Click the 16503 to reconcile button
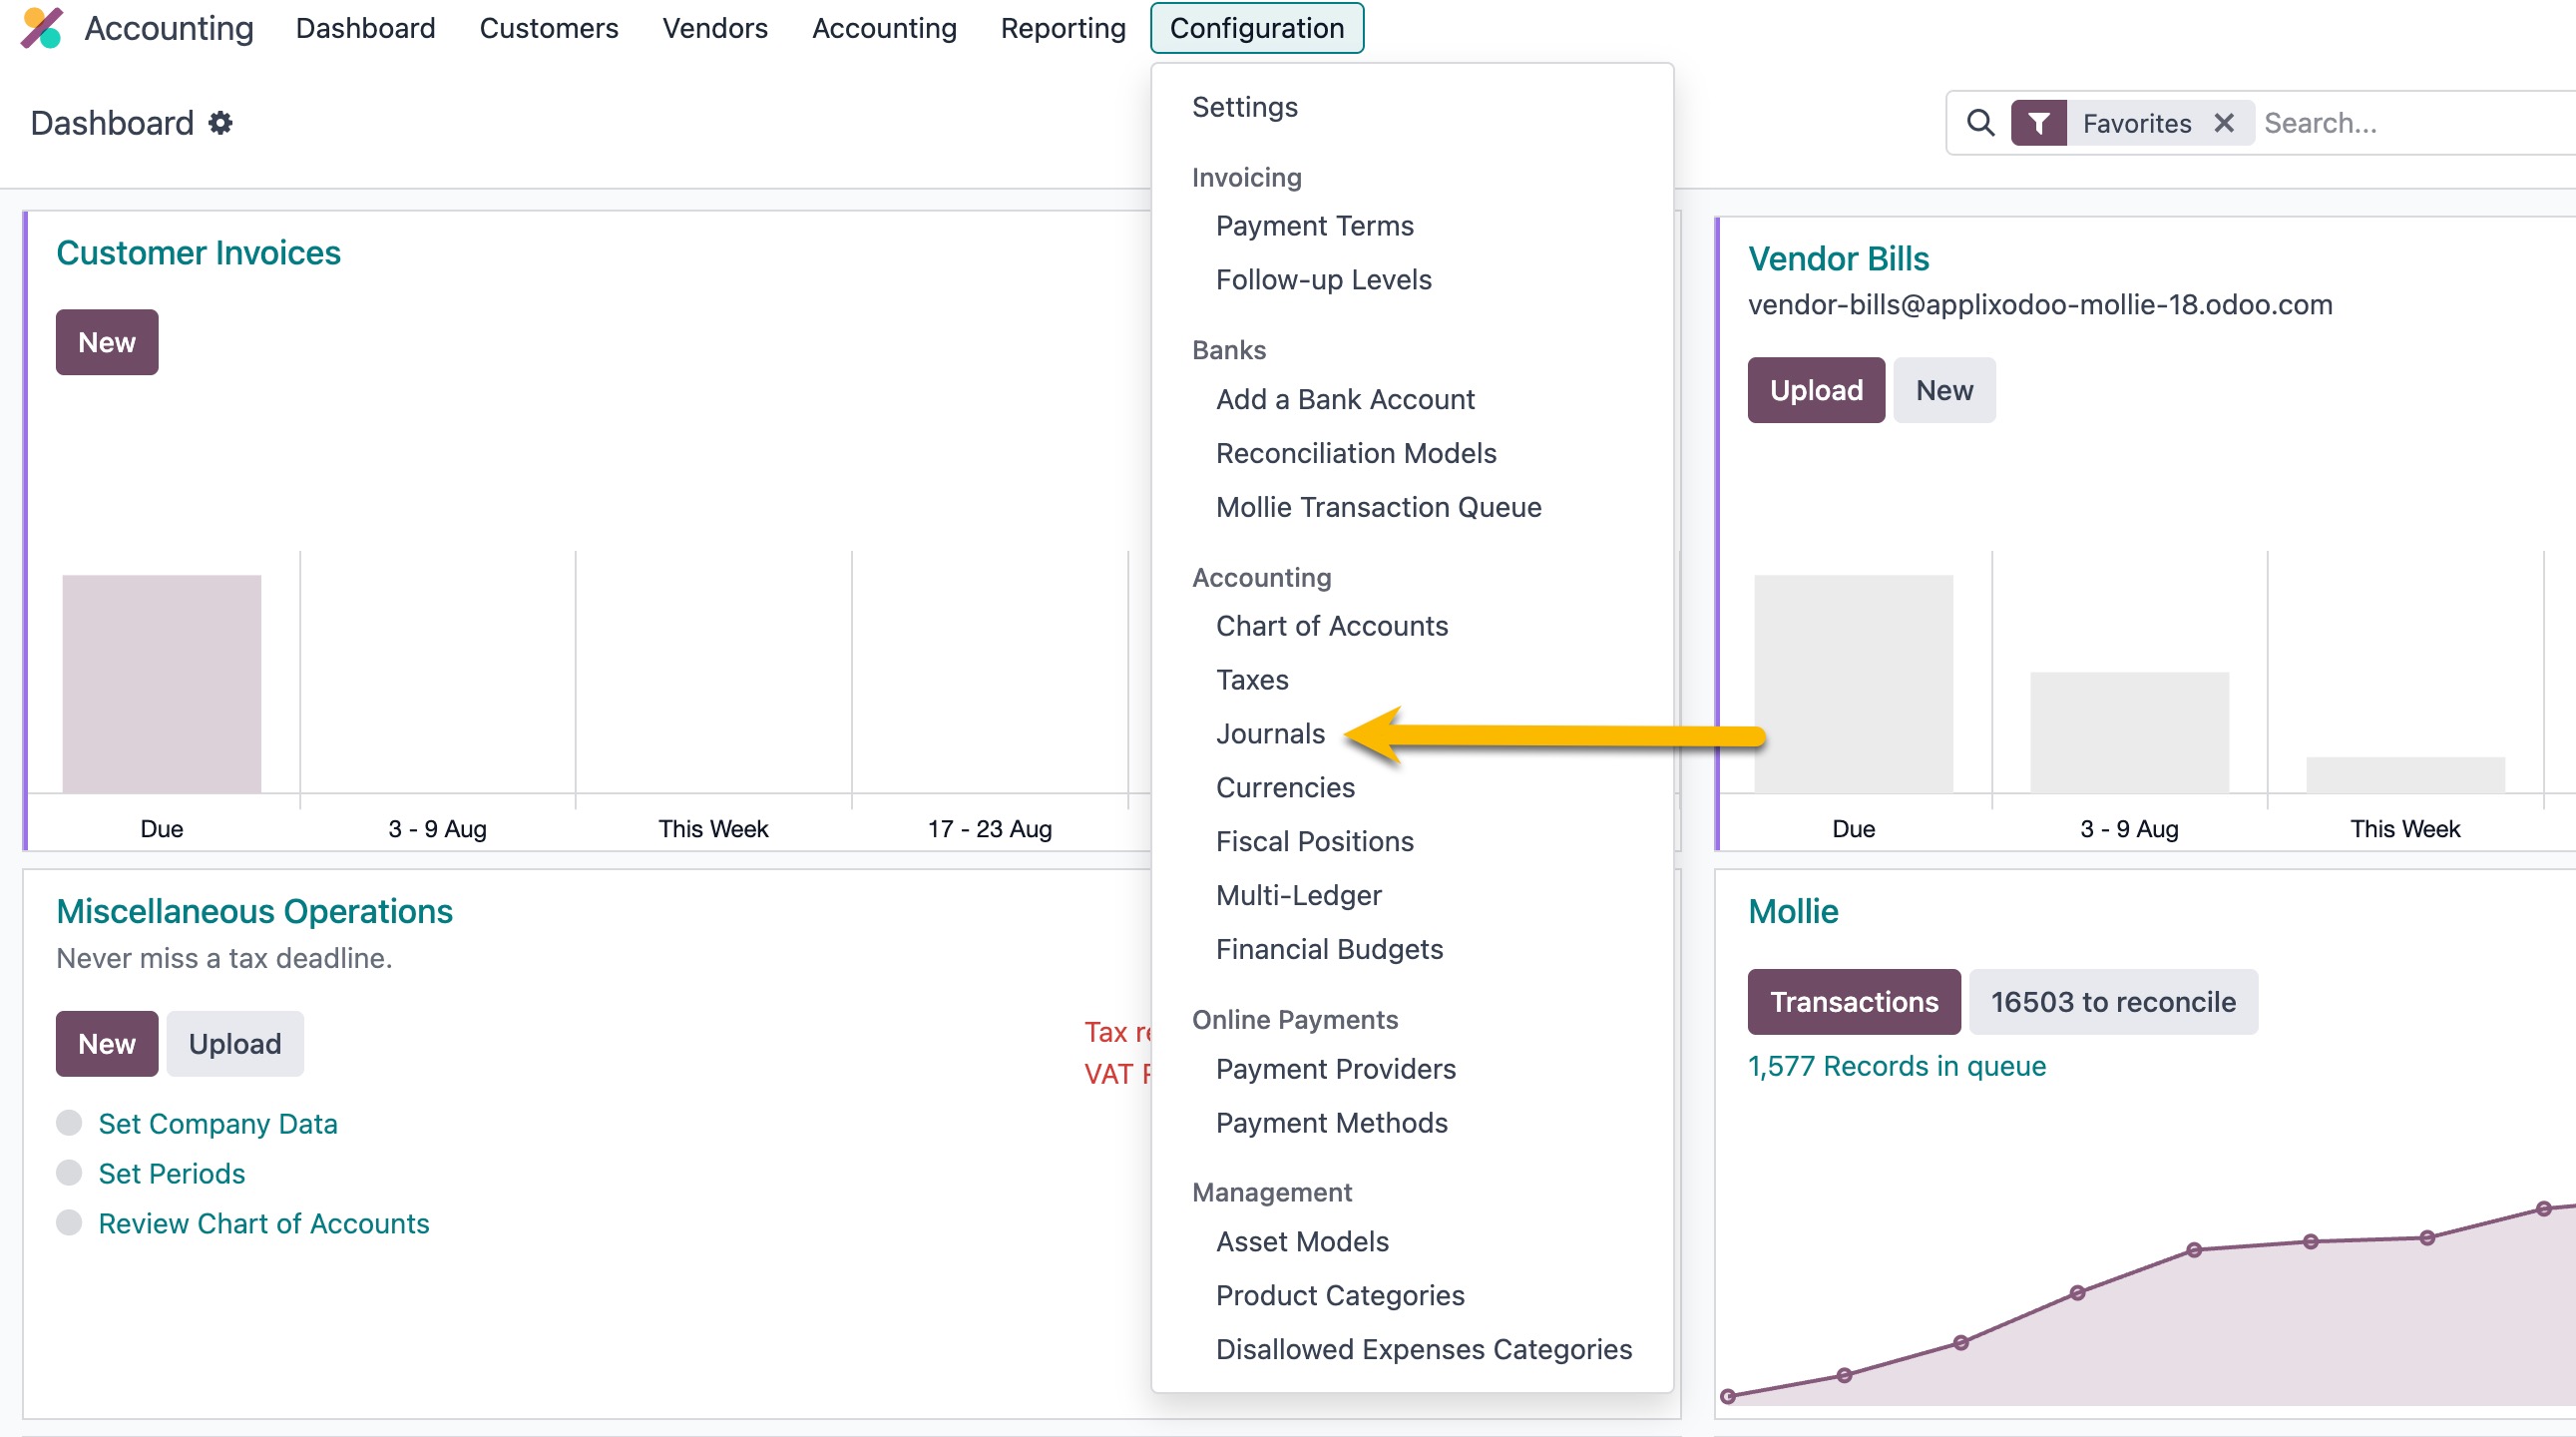 pyautogui.click(x=2112, y=1002)
